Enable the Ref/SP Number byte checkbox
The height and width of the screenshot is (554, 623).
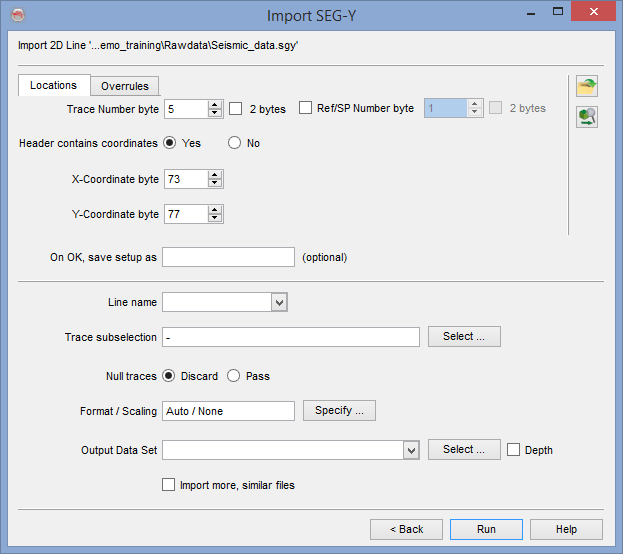tap(306, 108)
